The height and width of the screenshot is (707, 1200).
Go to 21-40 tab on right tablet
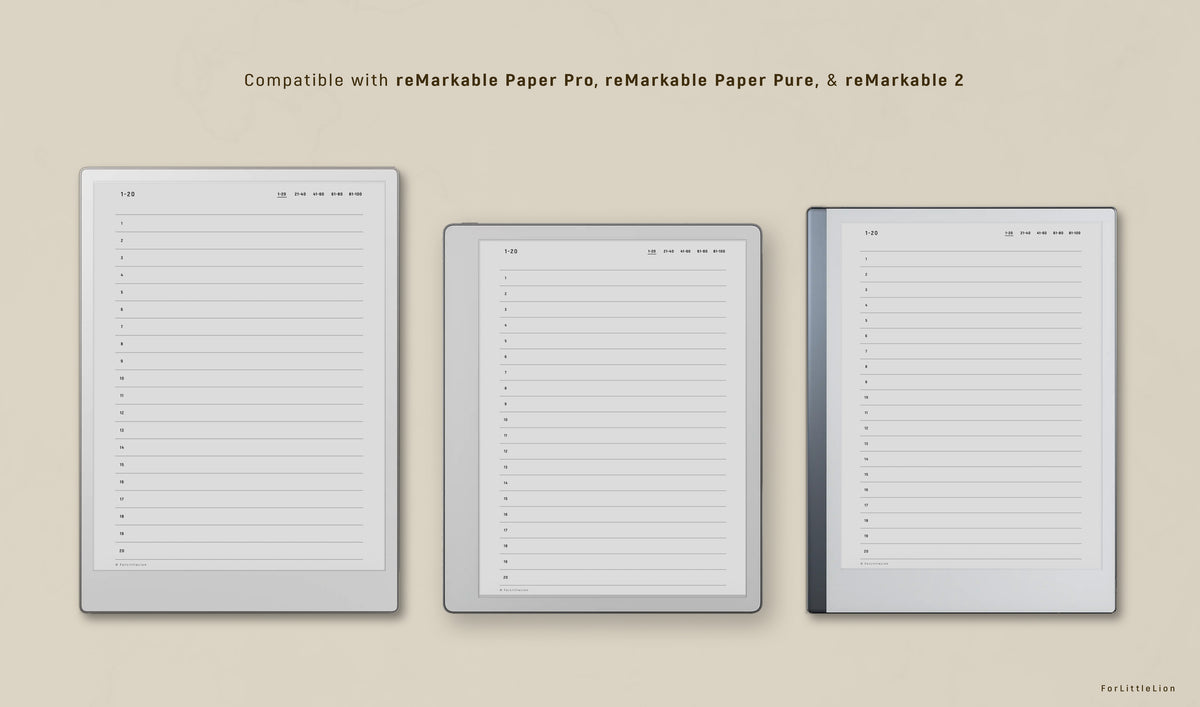(1026, 232)
